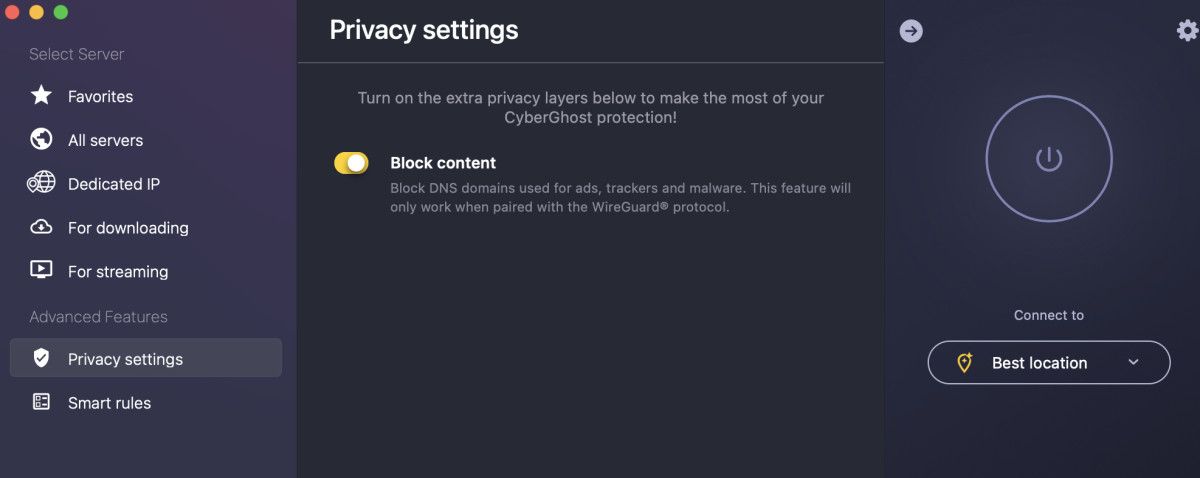Select the For streaming menu entry
1200x478 pixels.
click(x=146, y=271)
